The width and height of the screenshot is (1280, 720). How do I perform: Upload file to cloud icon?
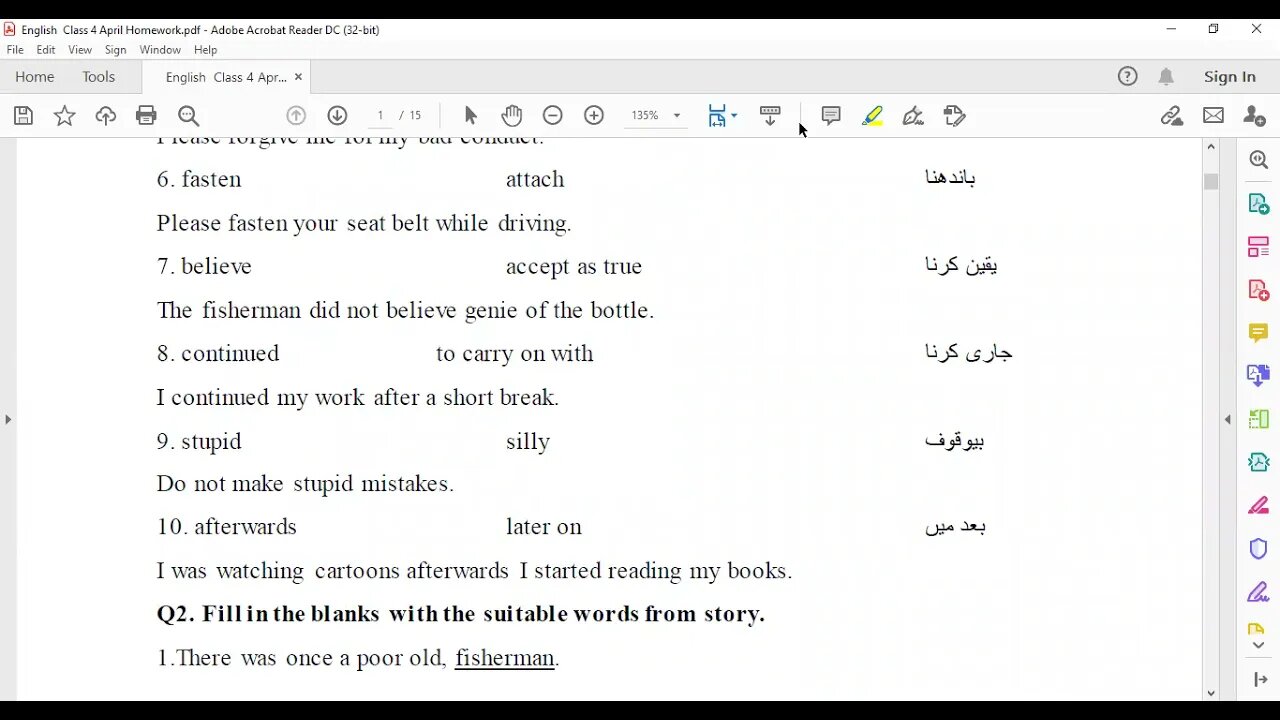(106, 116)
